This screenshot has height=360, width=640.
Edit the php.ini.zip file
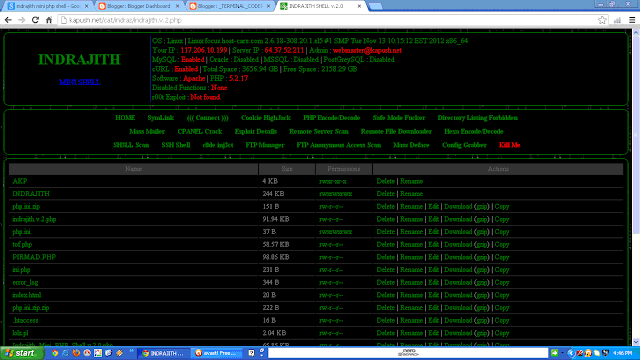coord(433,207)
